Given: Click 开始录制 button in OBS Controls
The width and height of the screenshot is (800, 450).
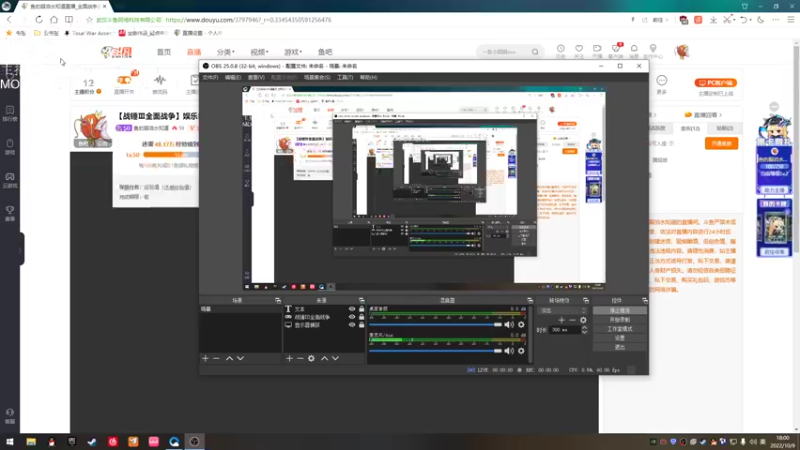Looking at the screenshot, I should [619, 320].
